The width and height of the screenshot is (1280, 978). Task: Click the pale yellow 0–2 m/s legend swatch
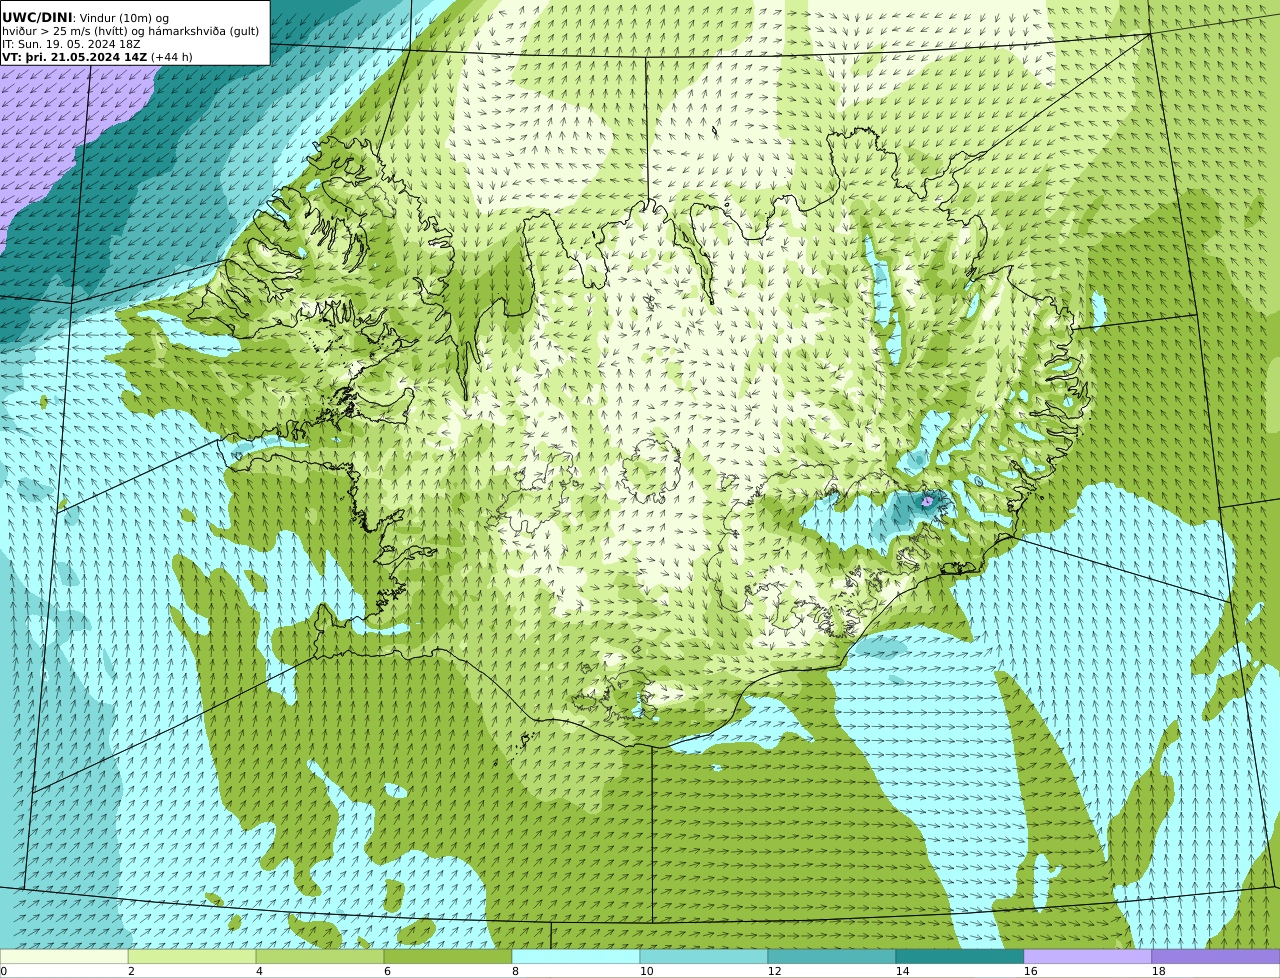(64, 956)
